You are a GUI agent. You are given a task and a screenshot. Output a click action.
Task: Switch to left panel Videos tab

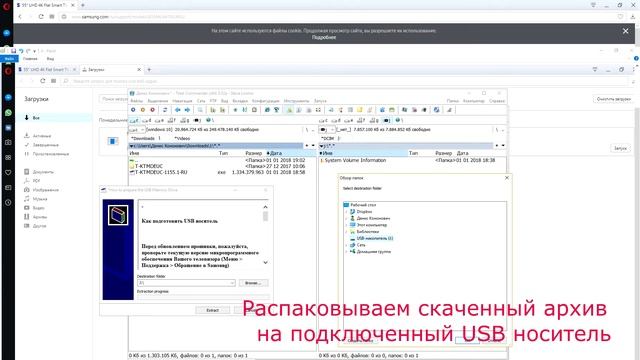(182, 138)
